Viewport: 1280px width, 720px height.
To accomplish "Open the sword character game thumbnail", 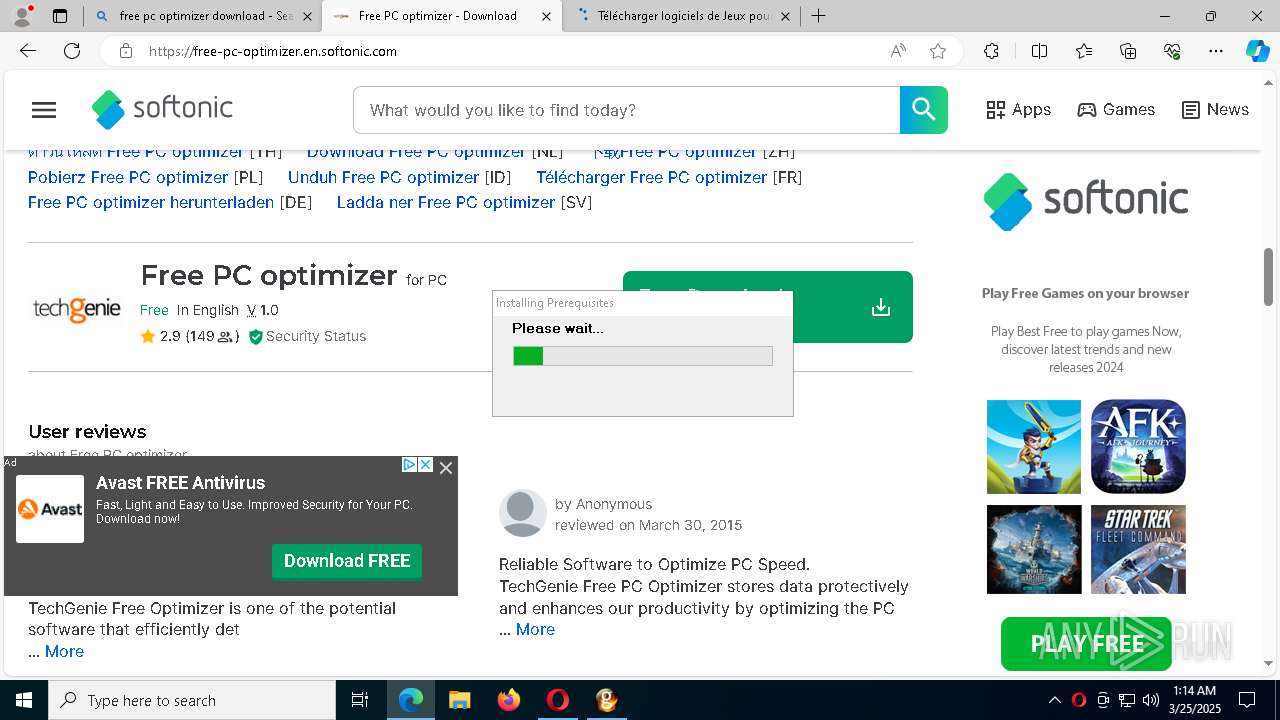I will pos(1034,447).
